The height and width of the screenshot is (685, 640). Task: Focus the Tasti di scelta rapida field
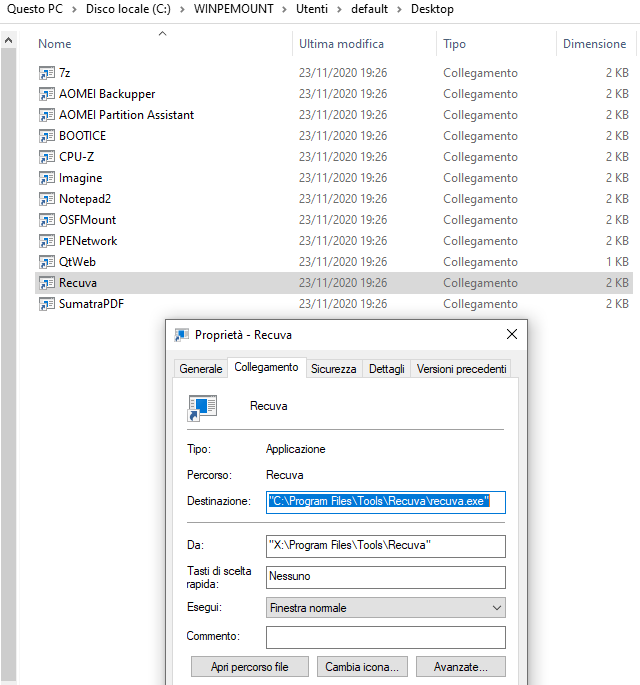point(386,577)
